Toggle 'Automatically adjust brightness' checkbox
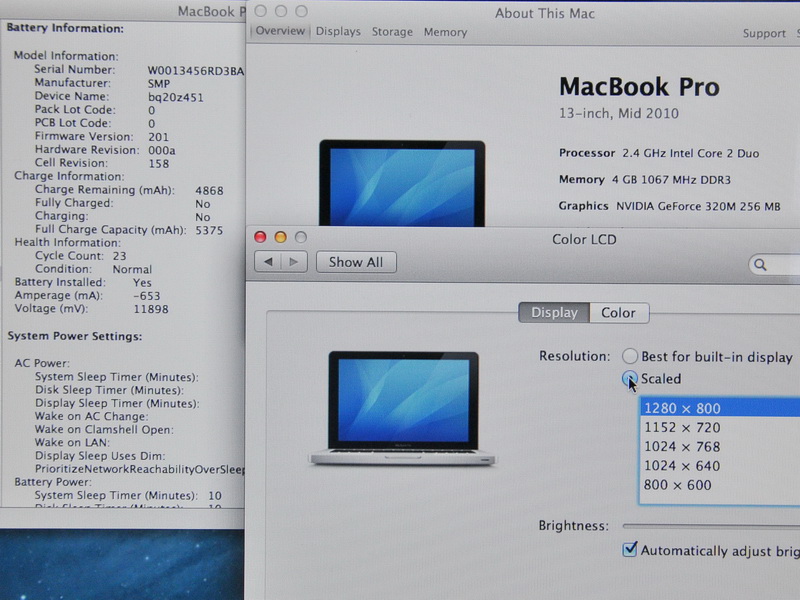The width and height of the screenshot is (800, 600). click(630, 550)
